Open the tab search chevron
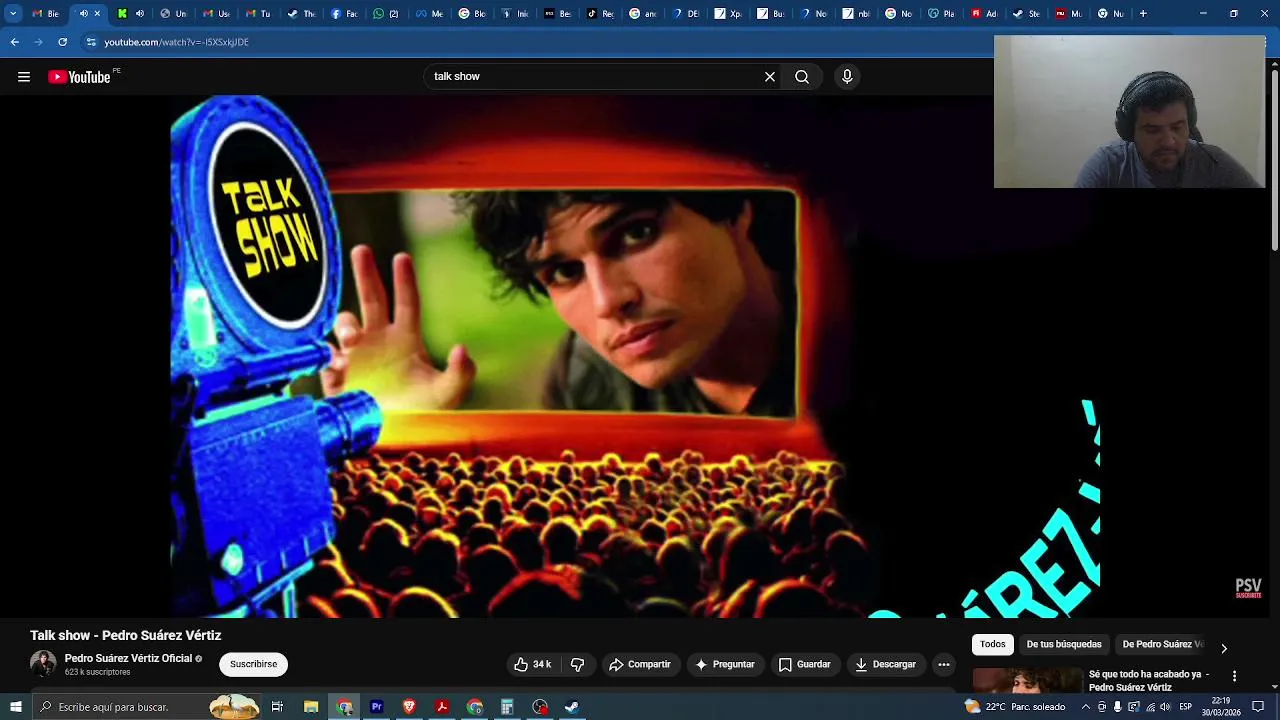This screenshot has width=1280, height=720. pos(13,14)
